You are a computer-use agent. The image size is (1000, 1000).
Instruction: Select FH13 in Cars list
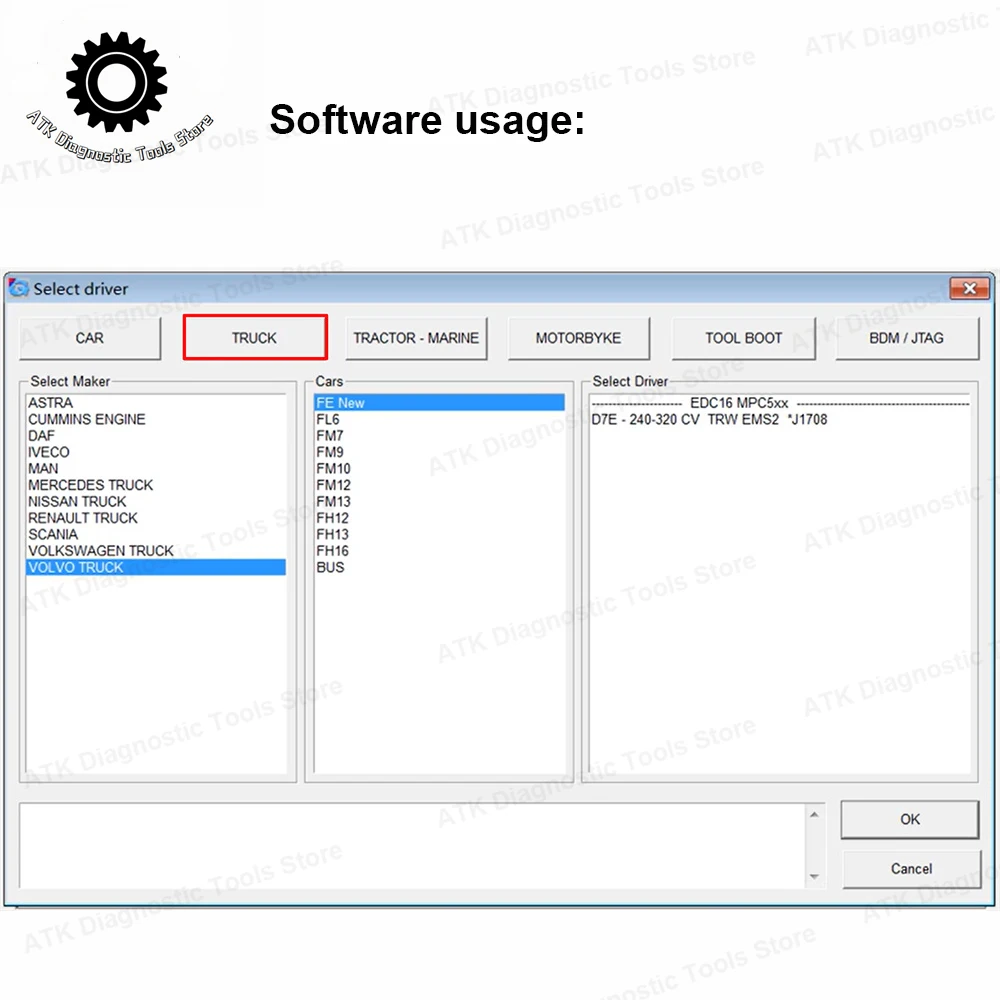click(439, 534)
